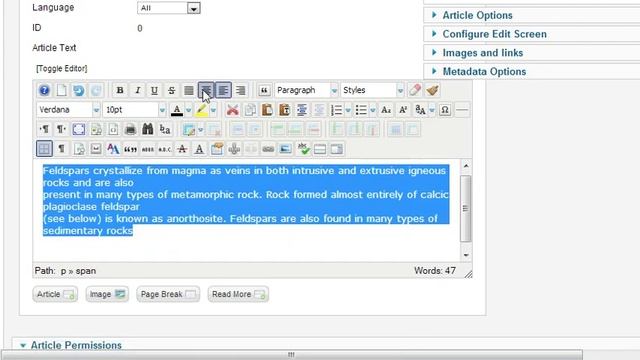
Task: Toggle justify full alignment
Action: click(x=189, y=90)
